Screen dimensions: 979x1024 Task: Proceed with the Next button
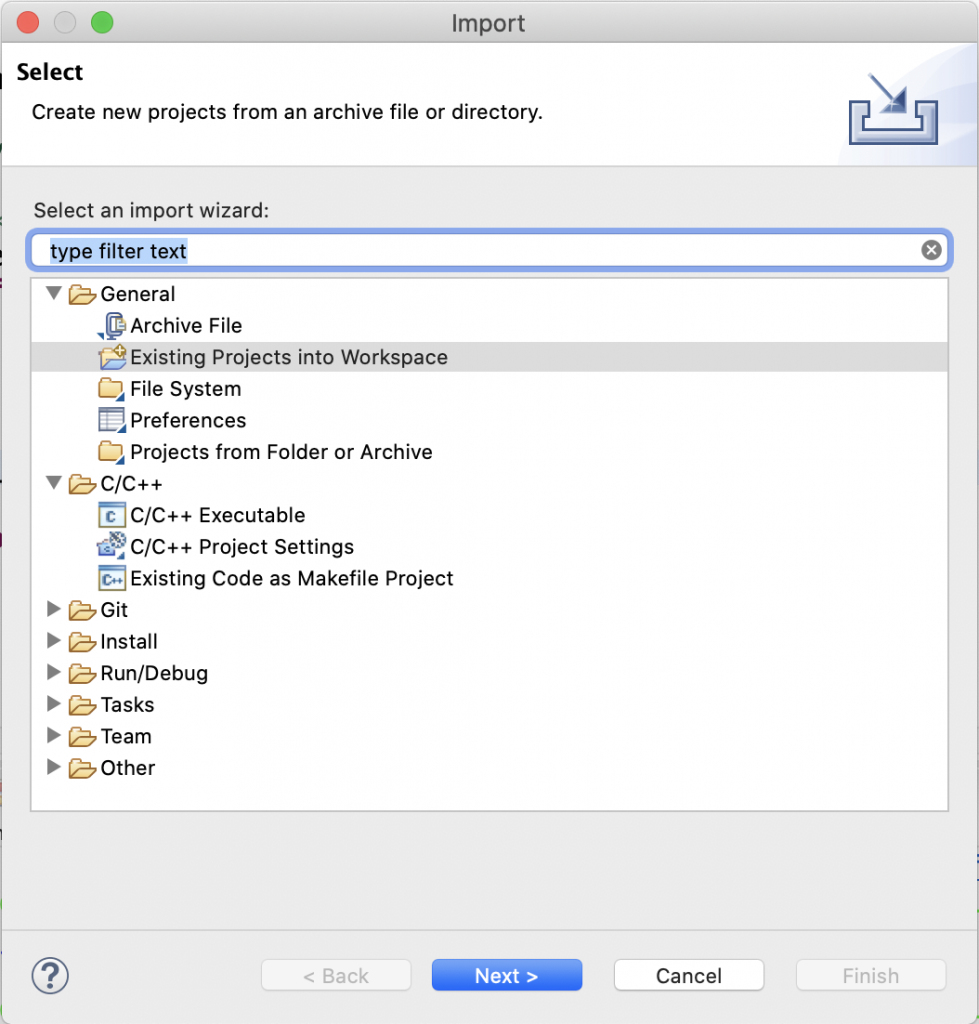point(507,975)
